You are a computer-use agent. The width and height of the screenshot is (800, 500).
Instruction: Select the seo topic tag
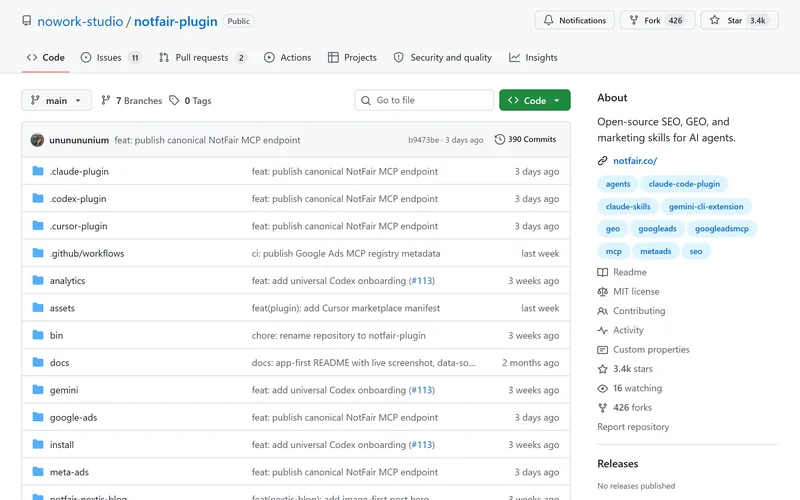[x=696, y=252]
